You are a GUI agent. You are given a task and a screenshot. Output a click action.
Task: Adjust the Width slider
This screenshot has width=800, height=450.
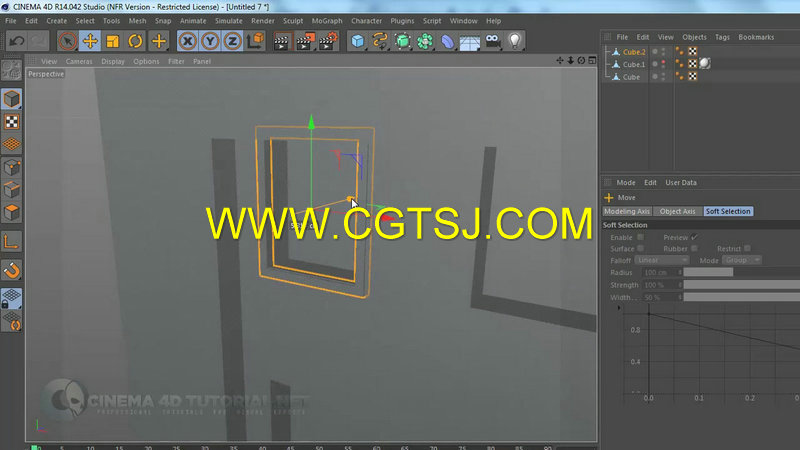tap(742, 297)
